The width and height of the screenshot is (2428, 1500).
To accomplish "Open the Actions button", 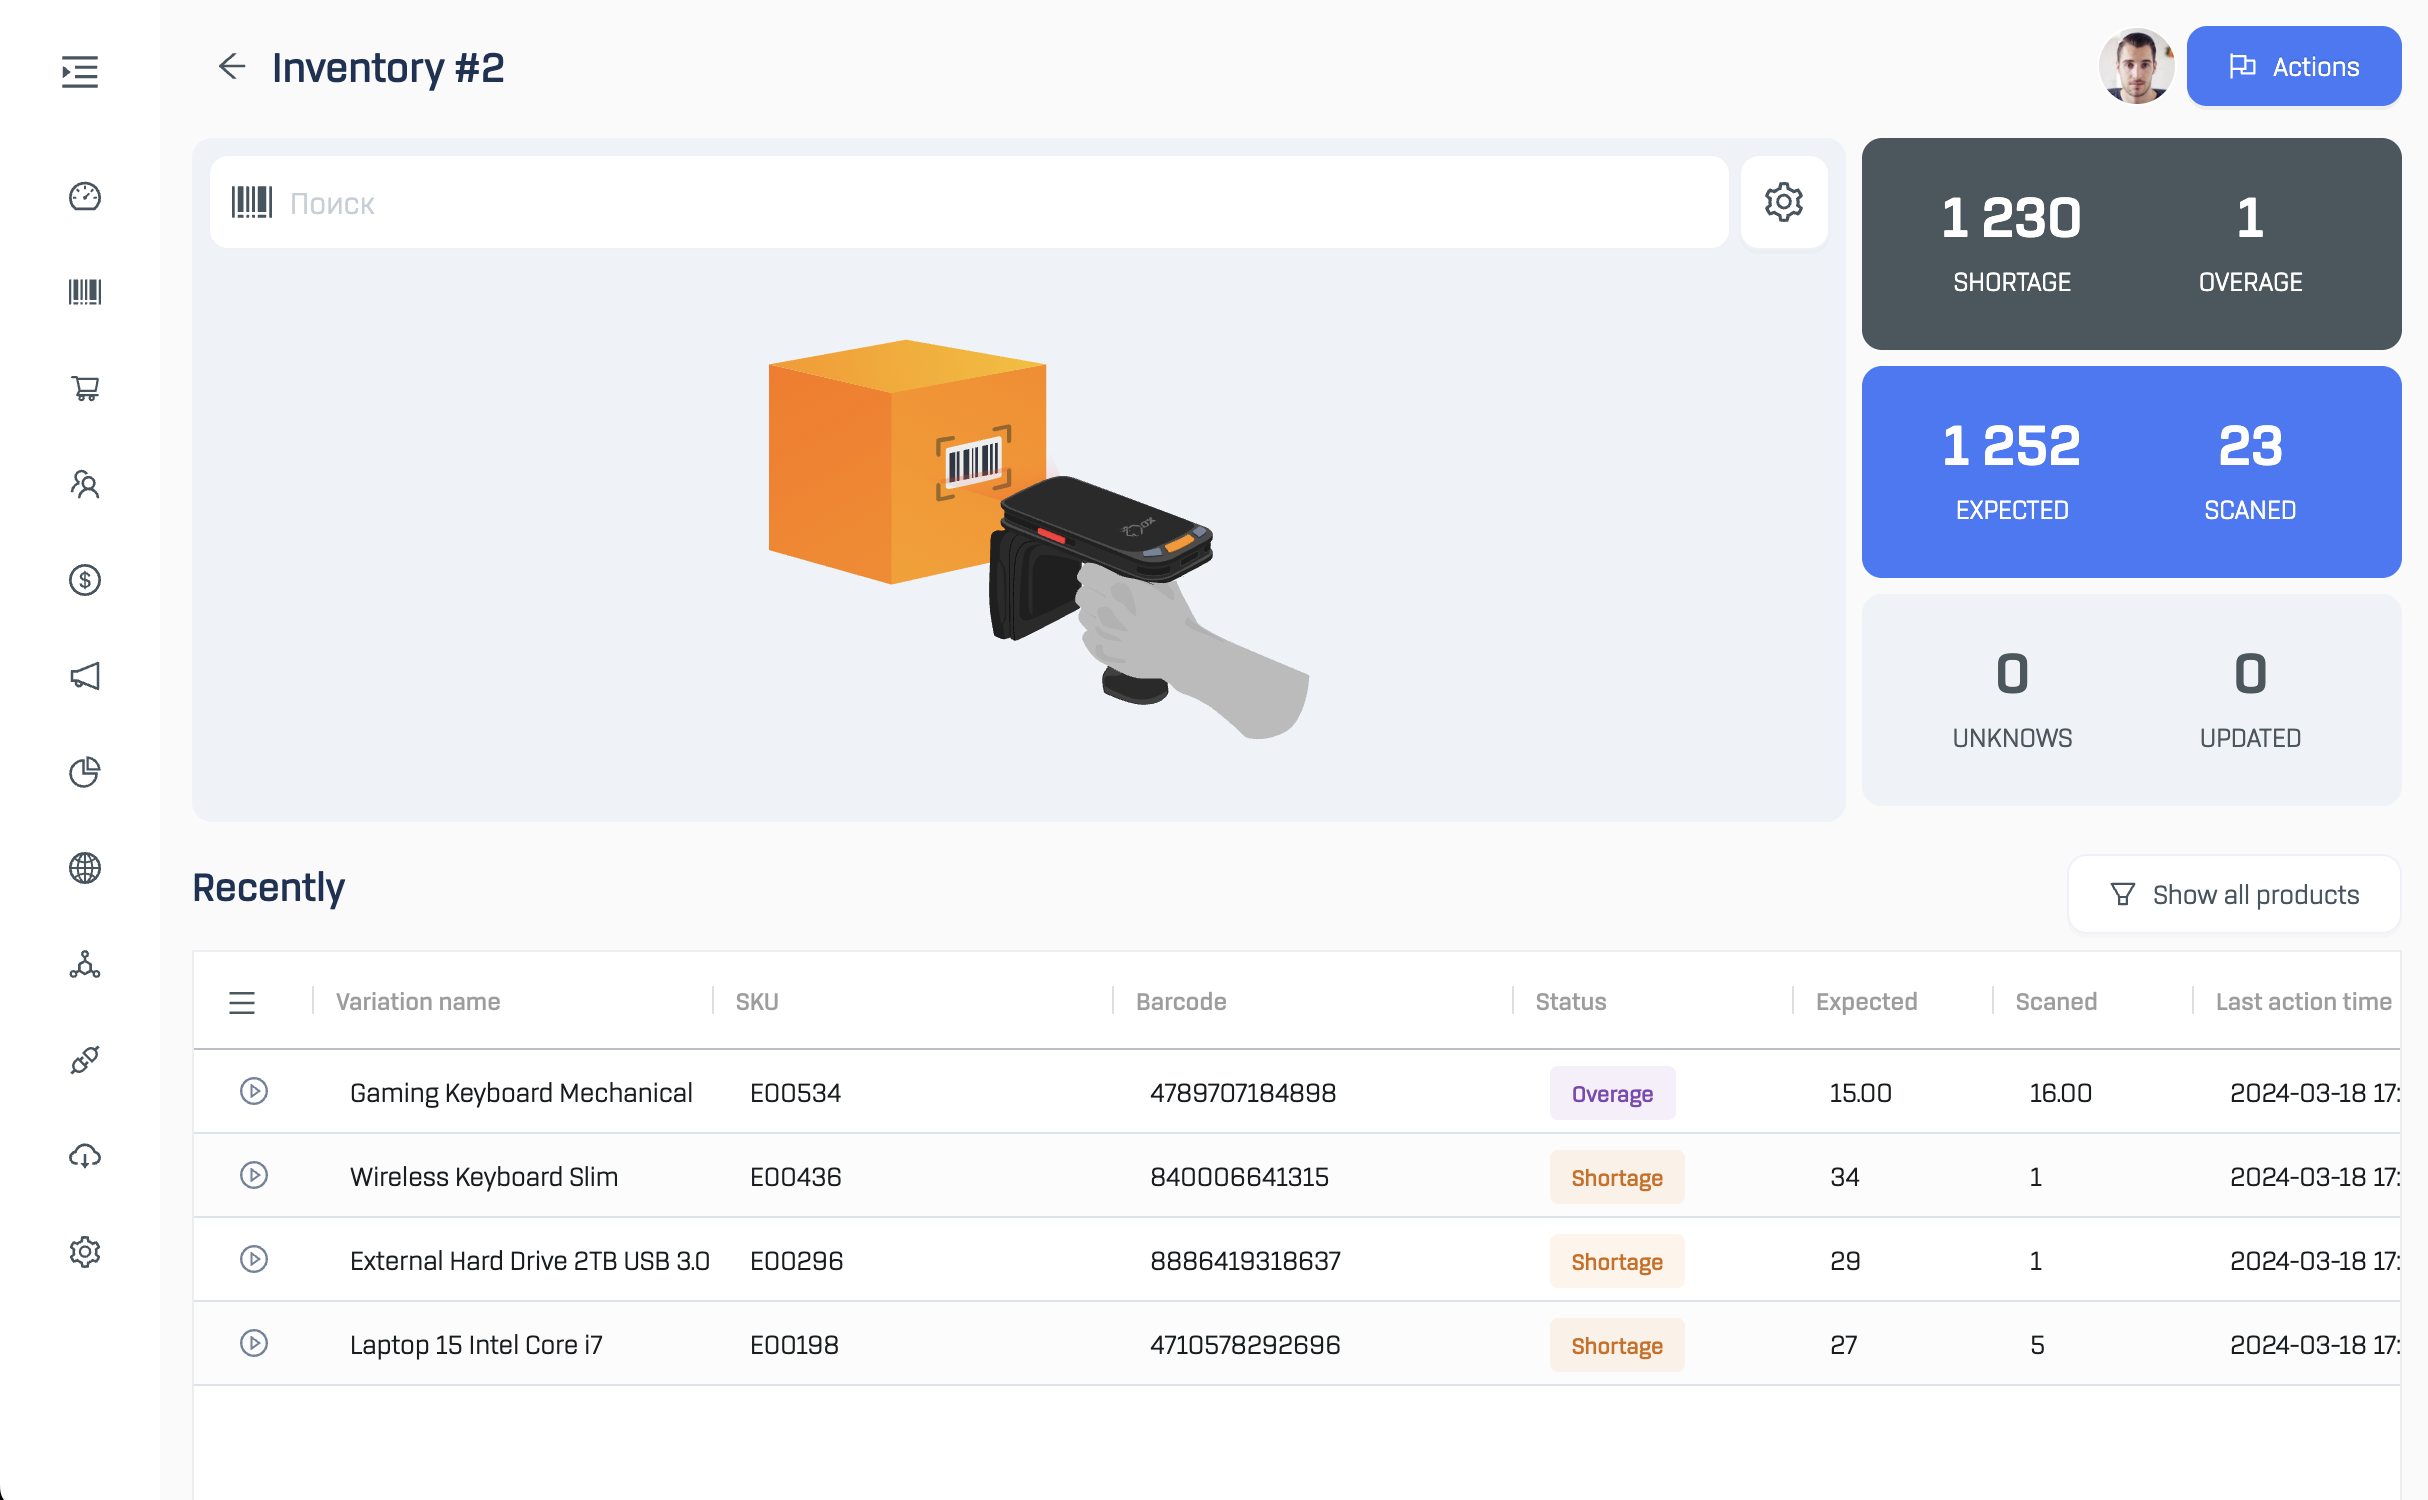I will click(x=2294, y=66).
